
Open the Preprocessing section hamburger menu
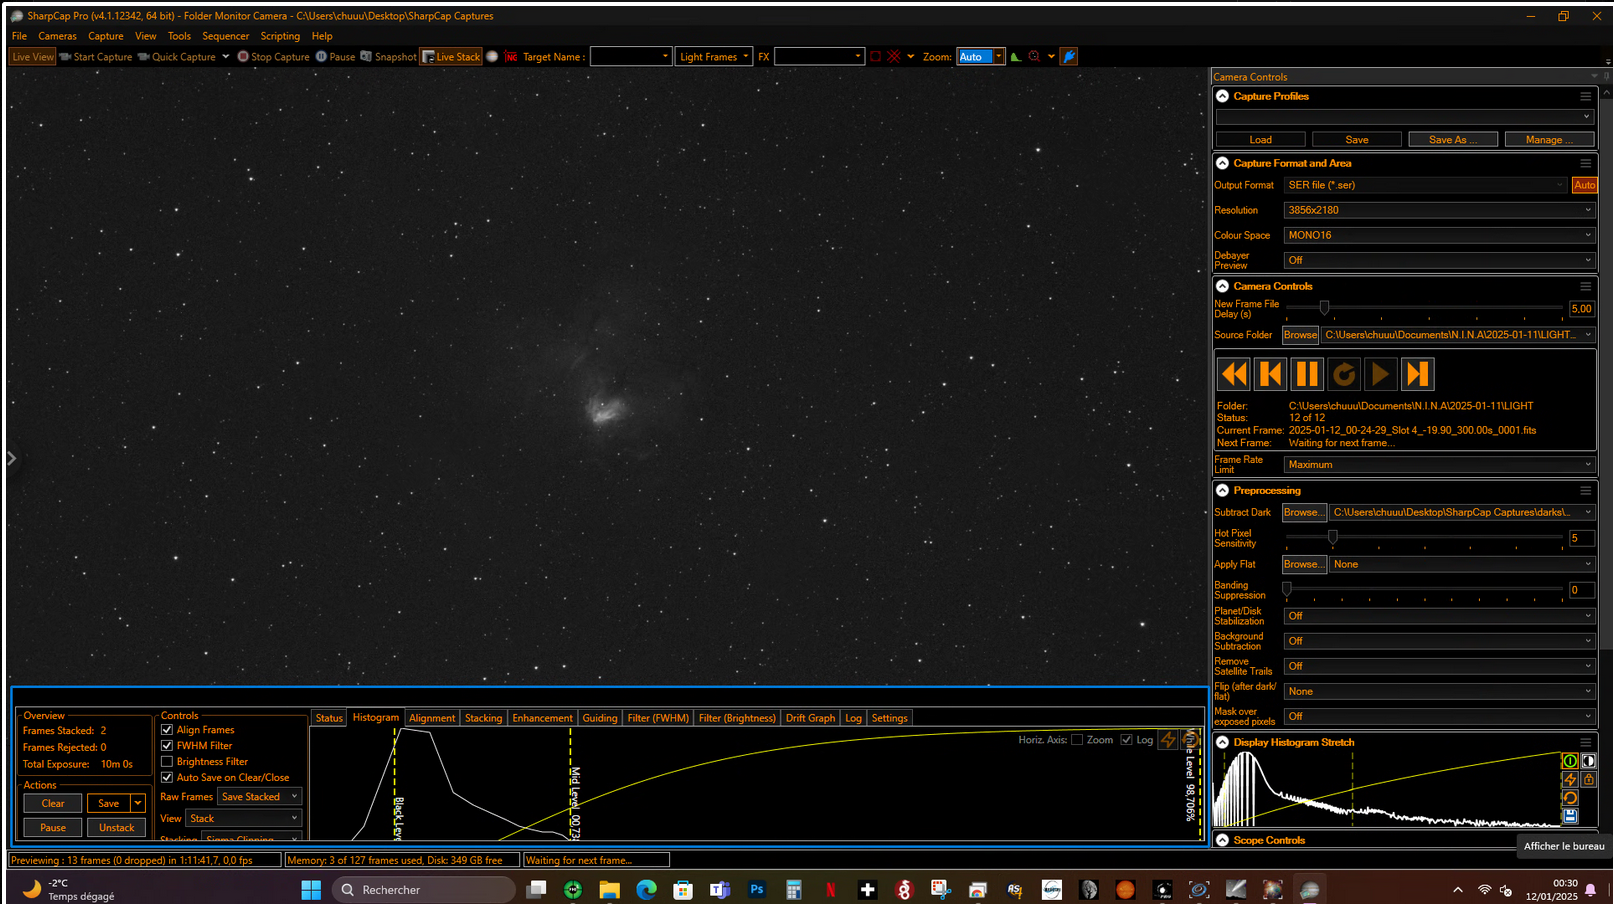[x=1585, y=491]
